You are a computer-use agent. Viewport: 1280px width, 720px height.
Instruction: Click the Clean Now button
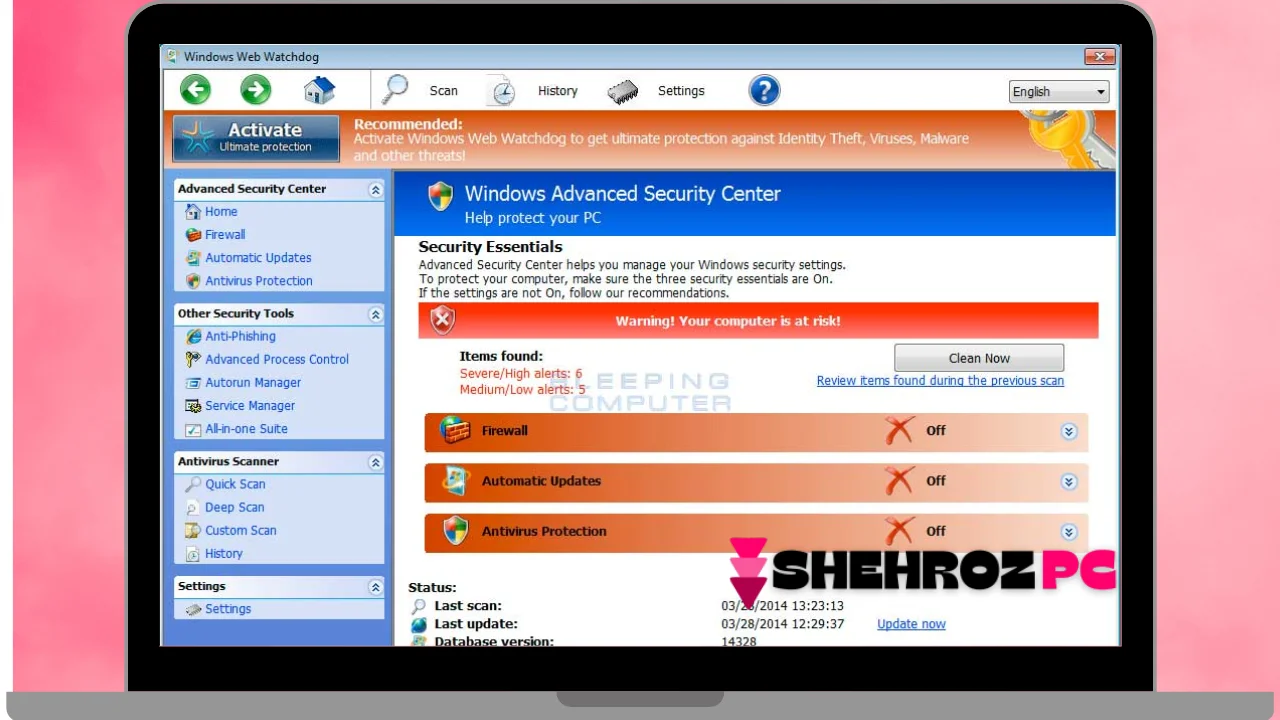979,358
